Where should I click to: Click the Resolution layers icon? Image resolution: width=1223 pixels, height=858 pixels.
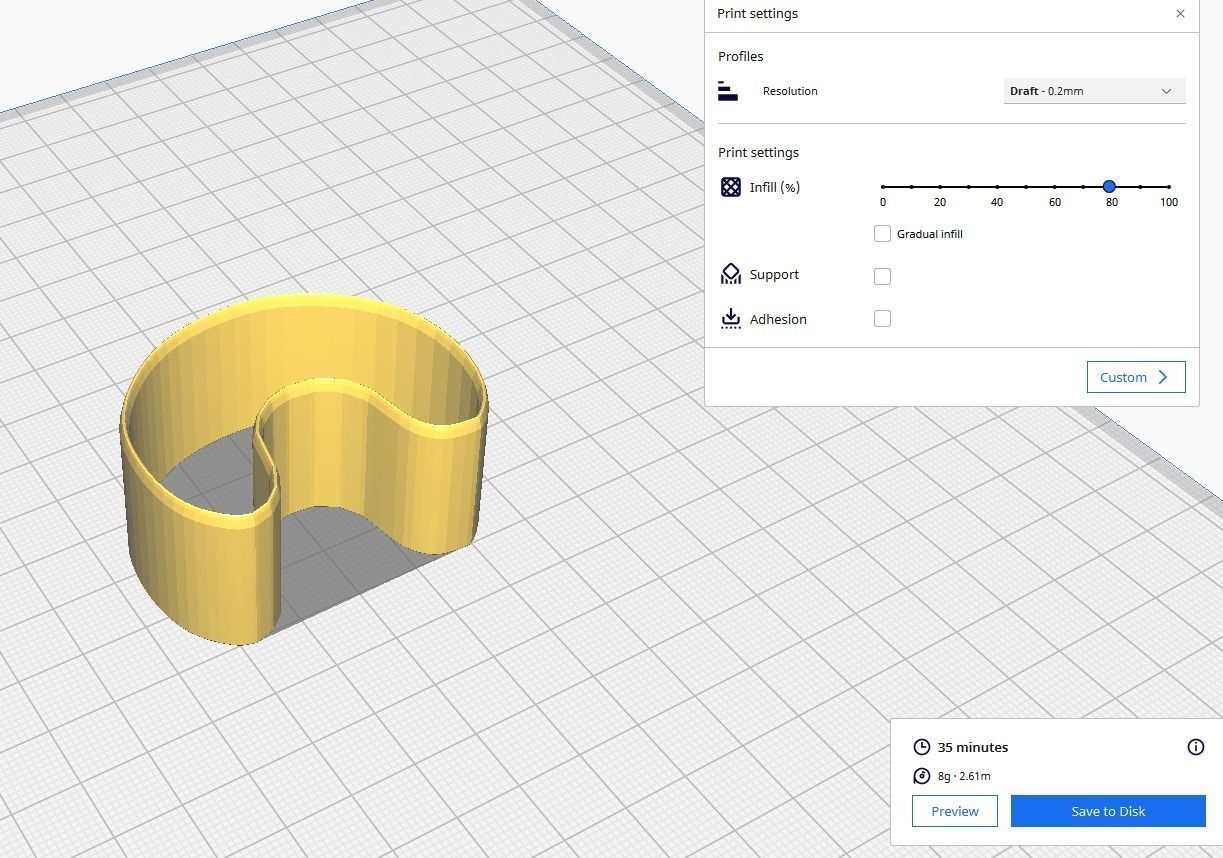click(x=728, y=91)
